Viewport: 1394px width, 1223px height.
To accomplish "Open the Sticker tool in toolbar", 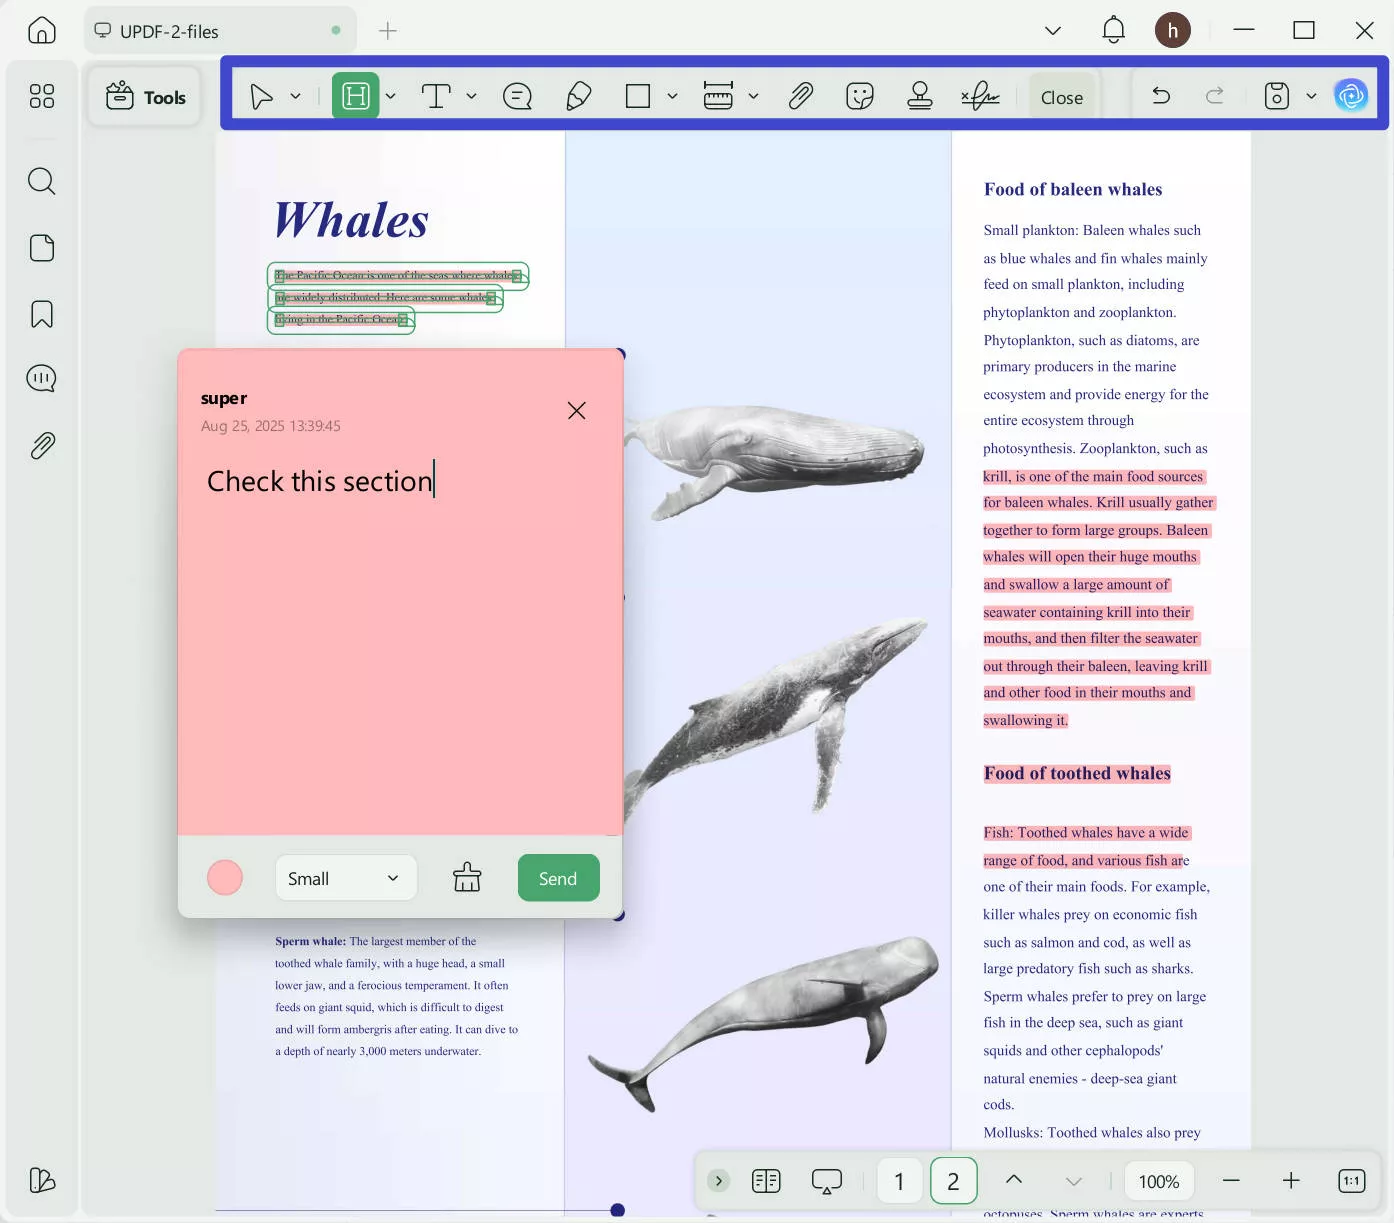I will pyautogui.click(x=859, y=96).
